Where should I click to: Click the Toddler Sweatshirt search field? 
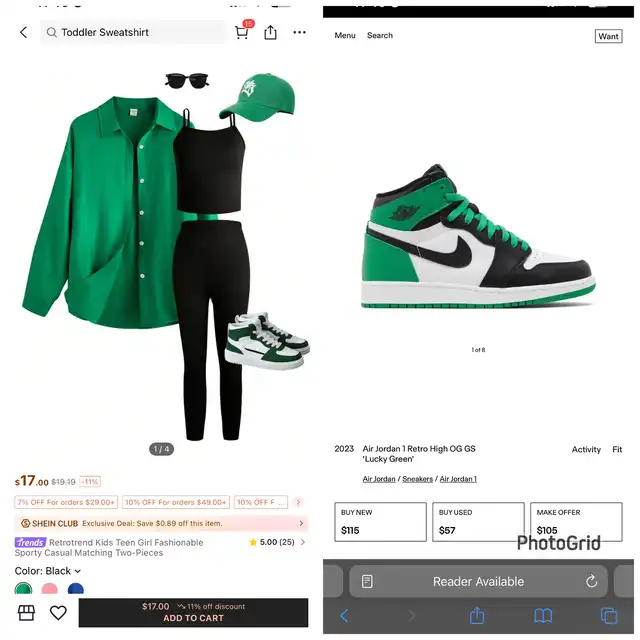pos(133,32)
